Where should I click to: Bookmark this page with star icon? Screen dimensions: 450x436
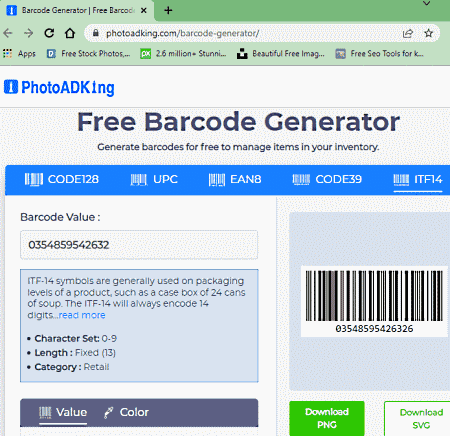tap(429, 33)
